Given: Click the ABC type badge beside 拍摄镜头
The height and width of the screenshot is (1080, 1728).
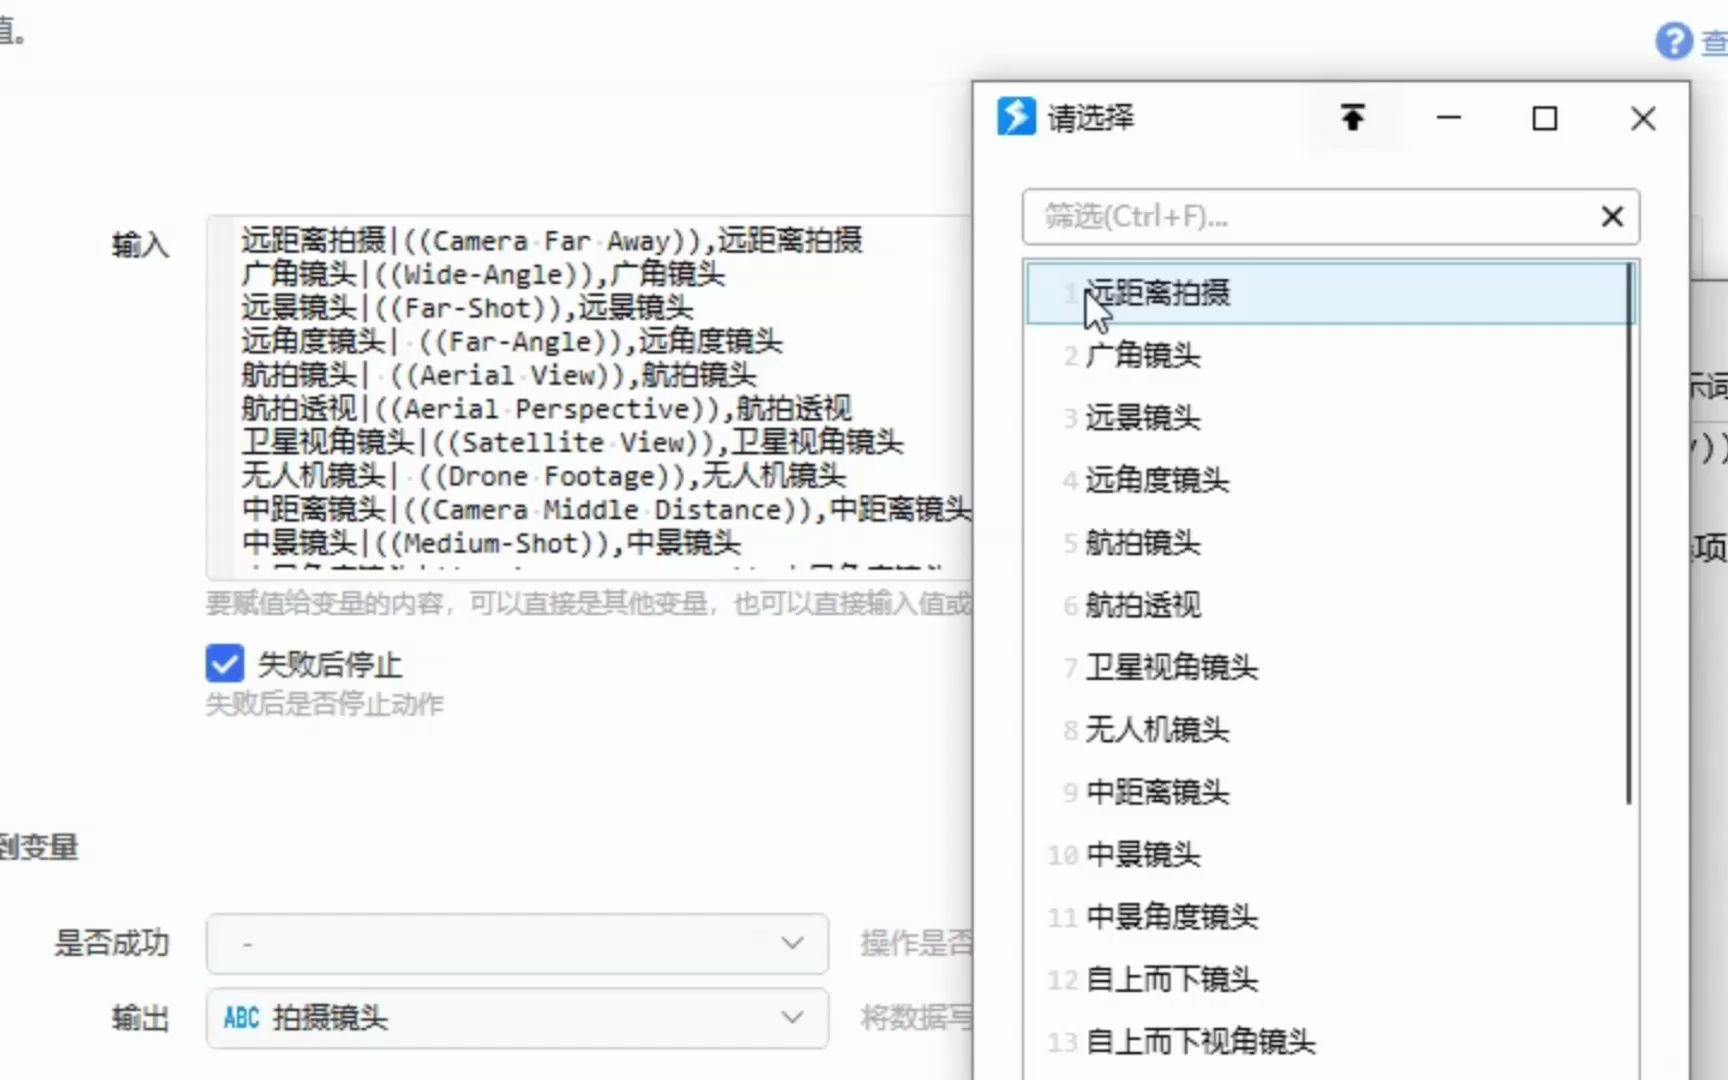Looking at the screenshot, I should point(241,1018).
